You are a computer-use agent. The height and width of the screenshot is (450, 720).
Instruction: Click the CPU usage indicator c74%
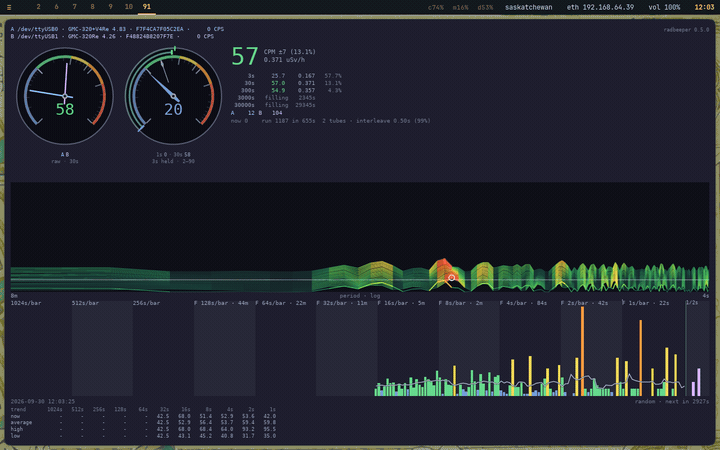436,7
